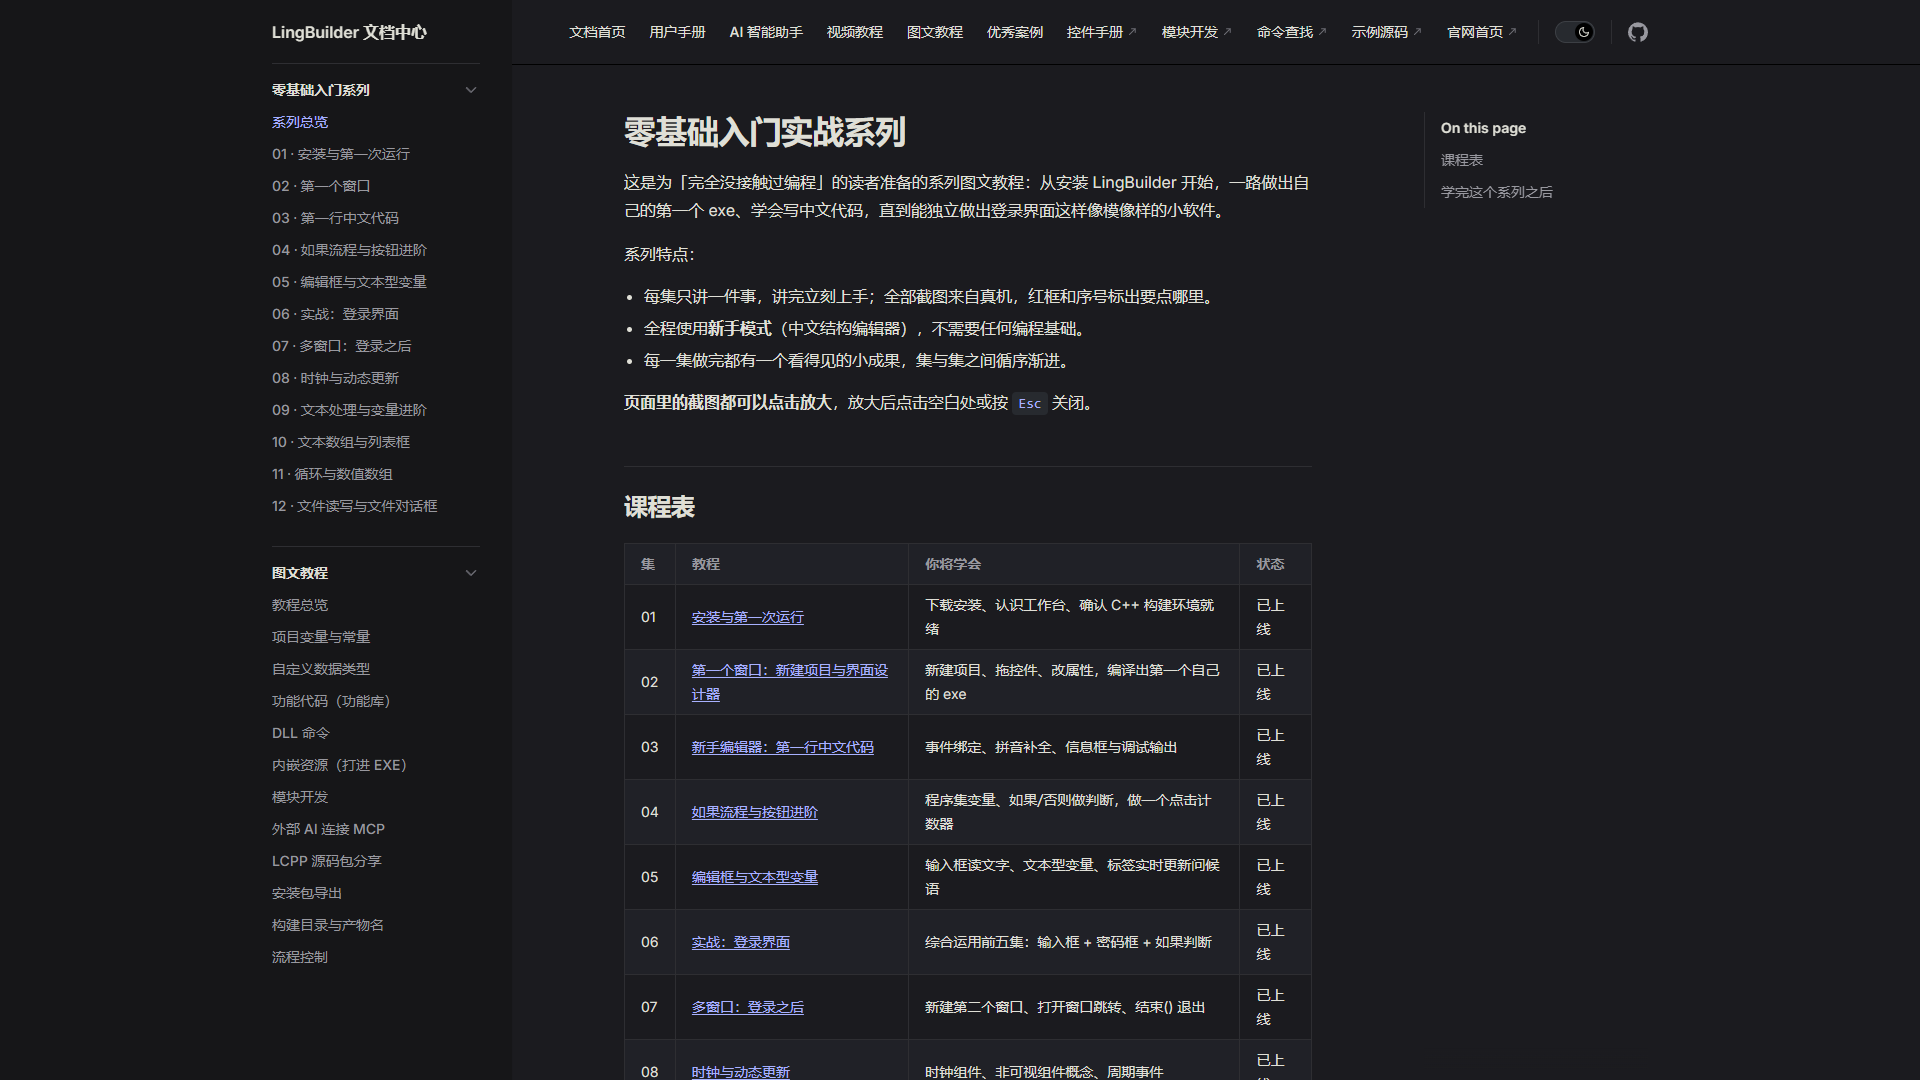Go to AI 智能助手 page
The height and width of the screenshot is (1080, 1920).
pyautogui.click(x=766, y=32)
